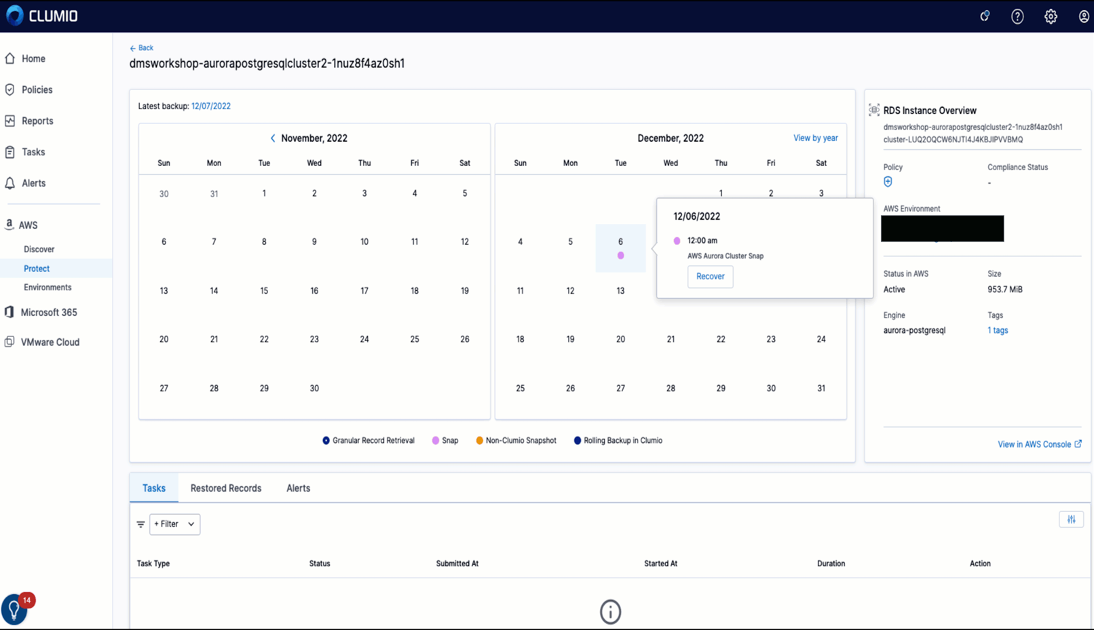Open Protect under AWS

pos(36,269)
